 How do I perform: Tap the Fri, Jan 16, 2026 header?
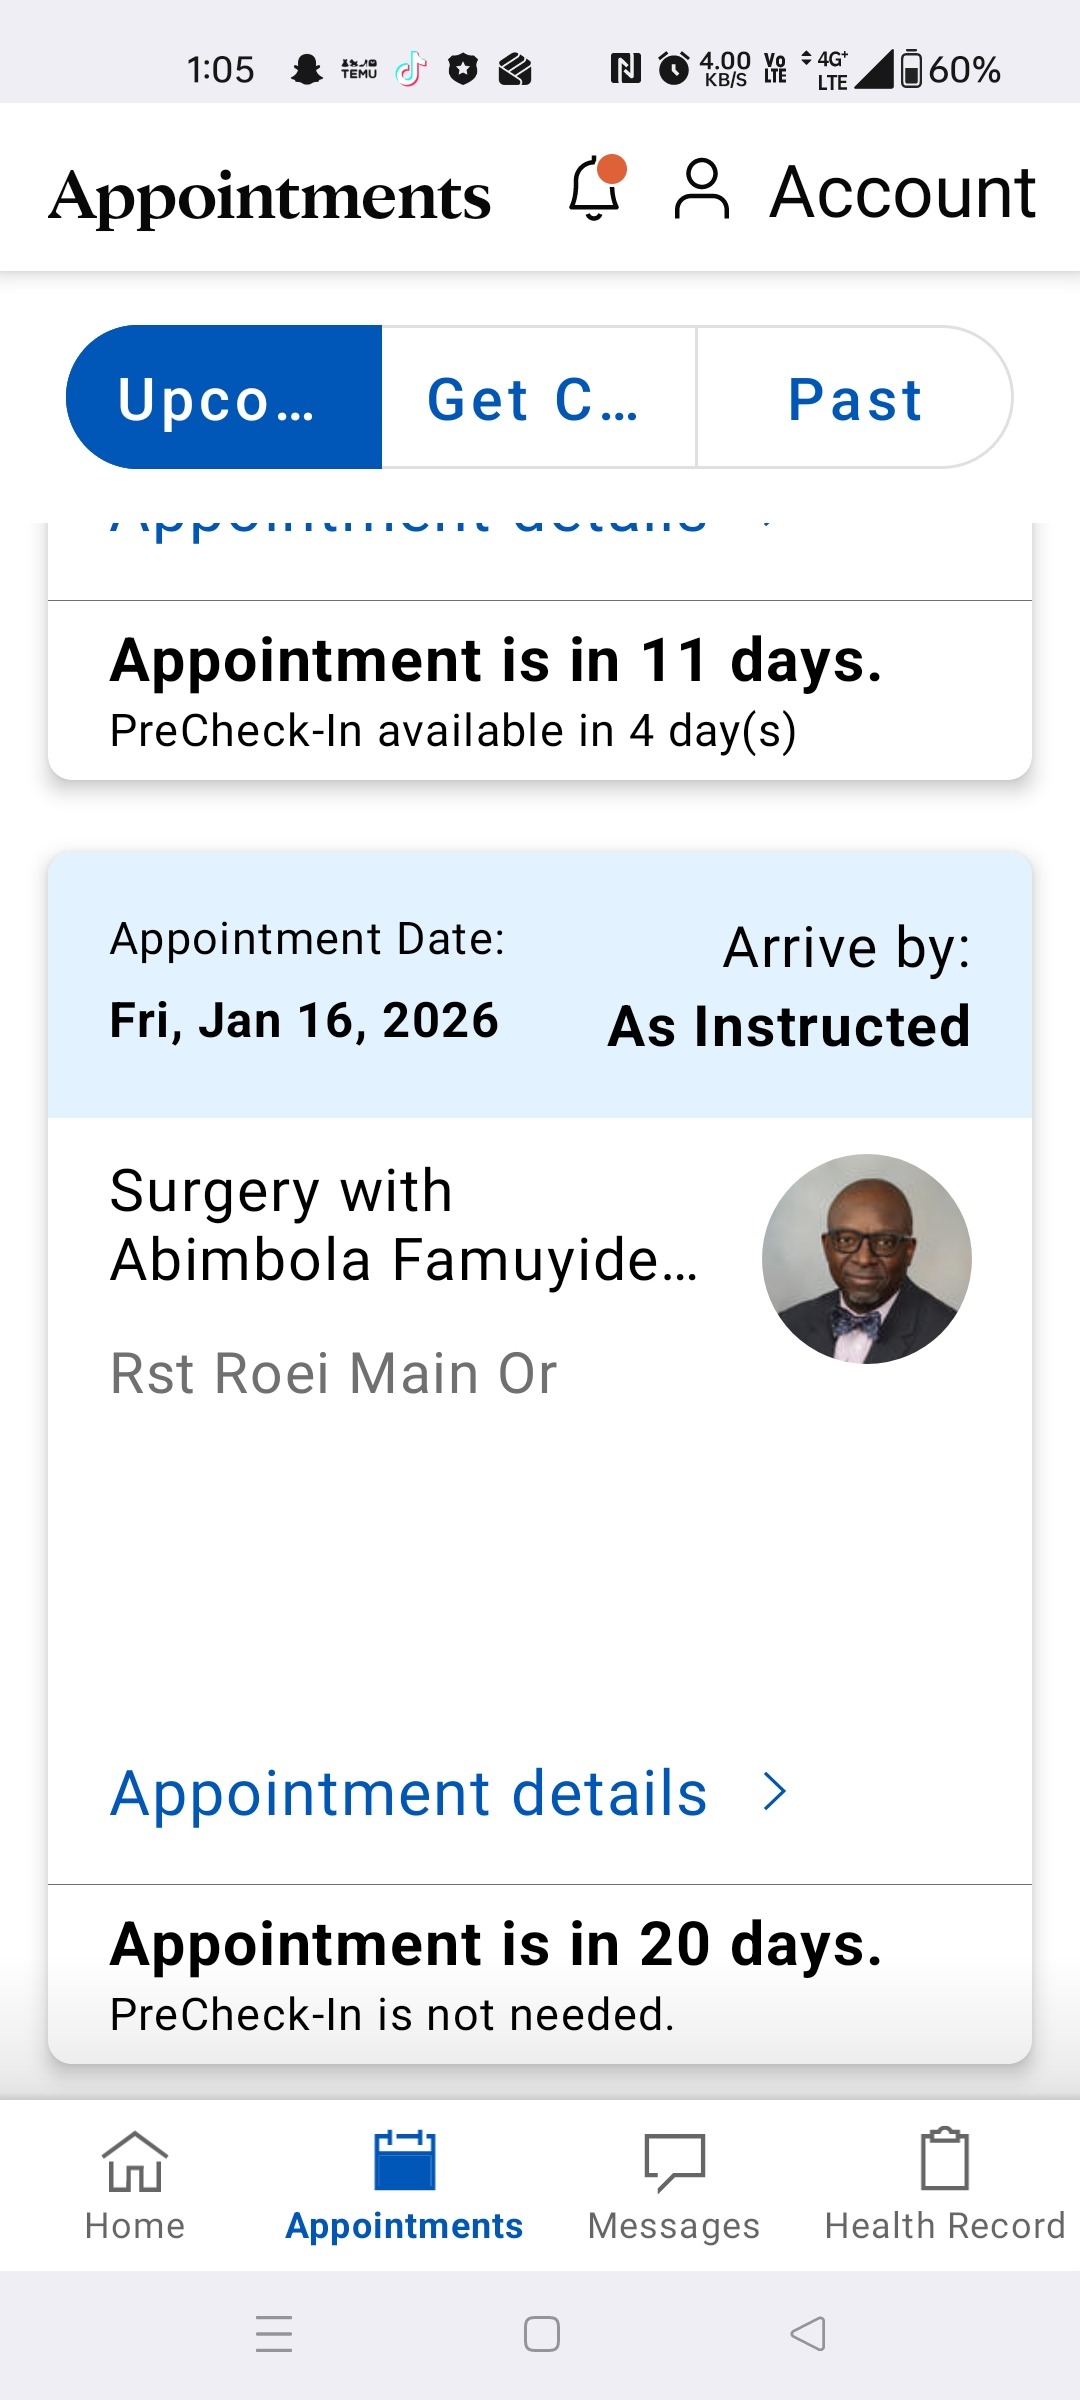coord(304,1021)
